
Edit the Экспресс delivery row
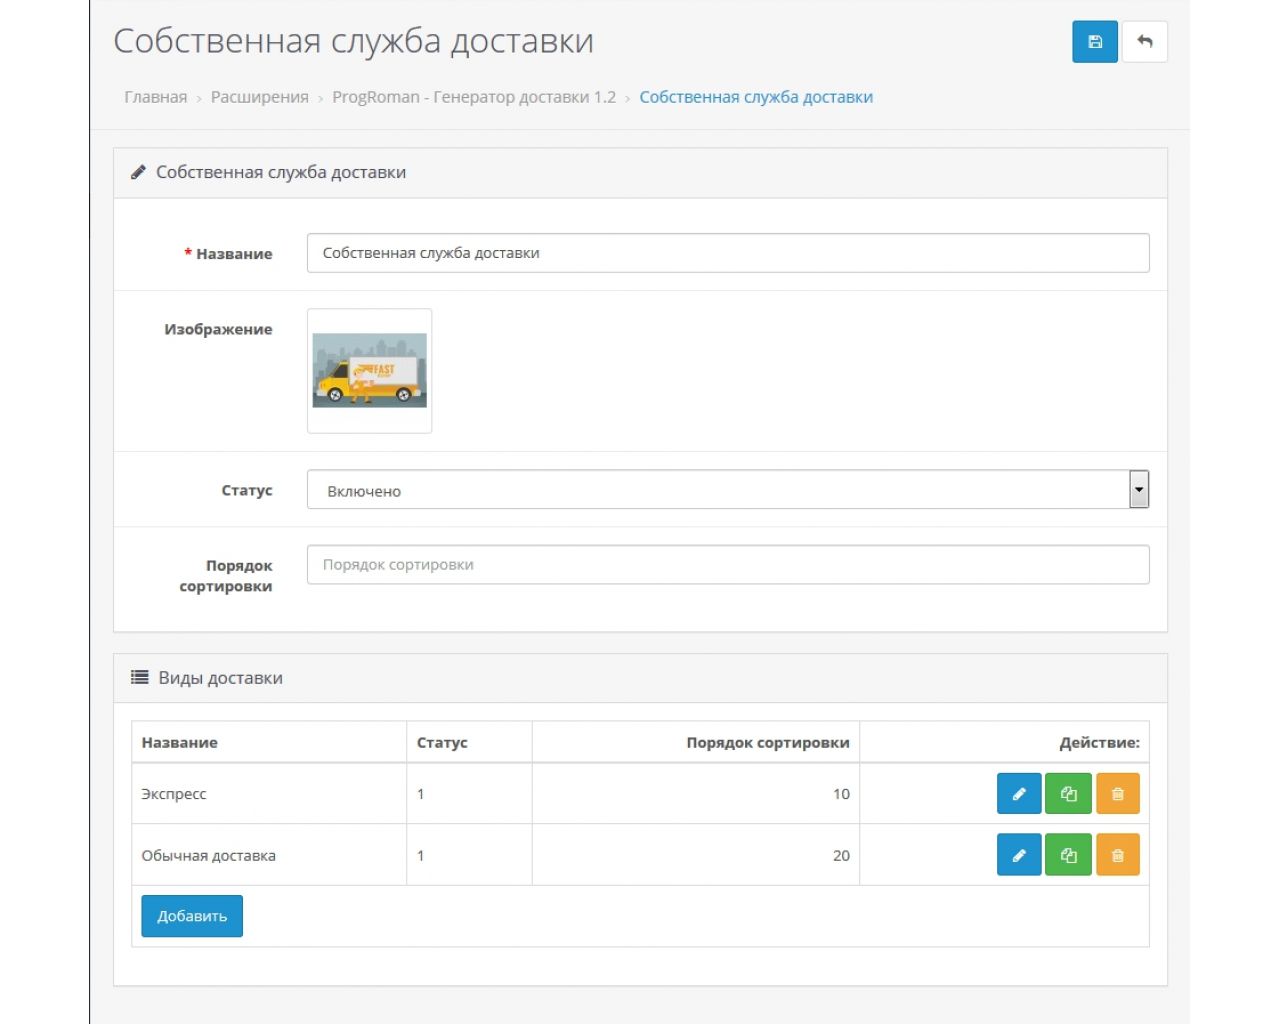tap(1019, 794)
